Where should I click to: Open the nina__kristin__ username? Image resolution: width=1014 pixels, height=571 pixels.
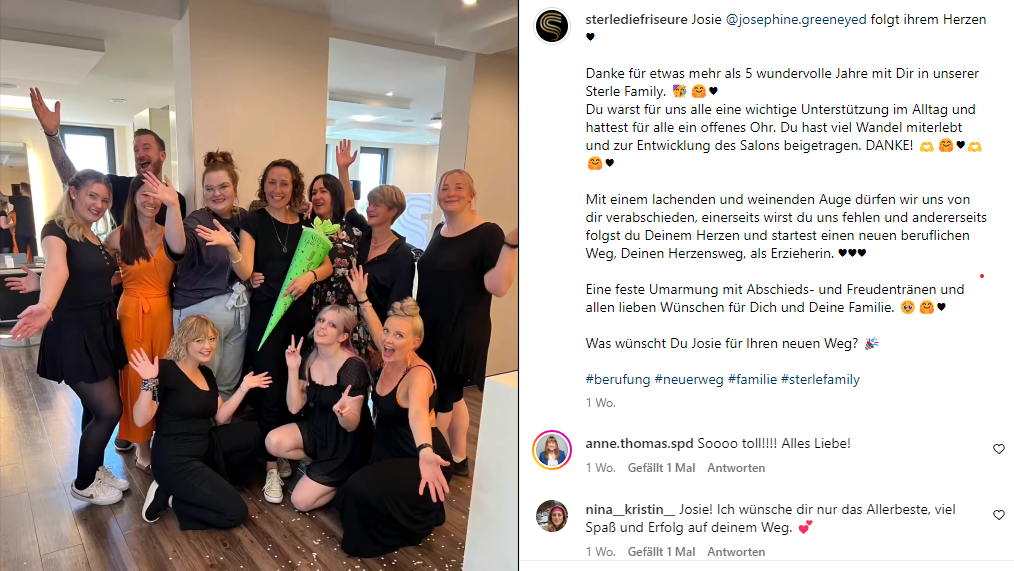[x=630, y=510]
